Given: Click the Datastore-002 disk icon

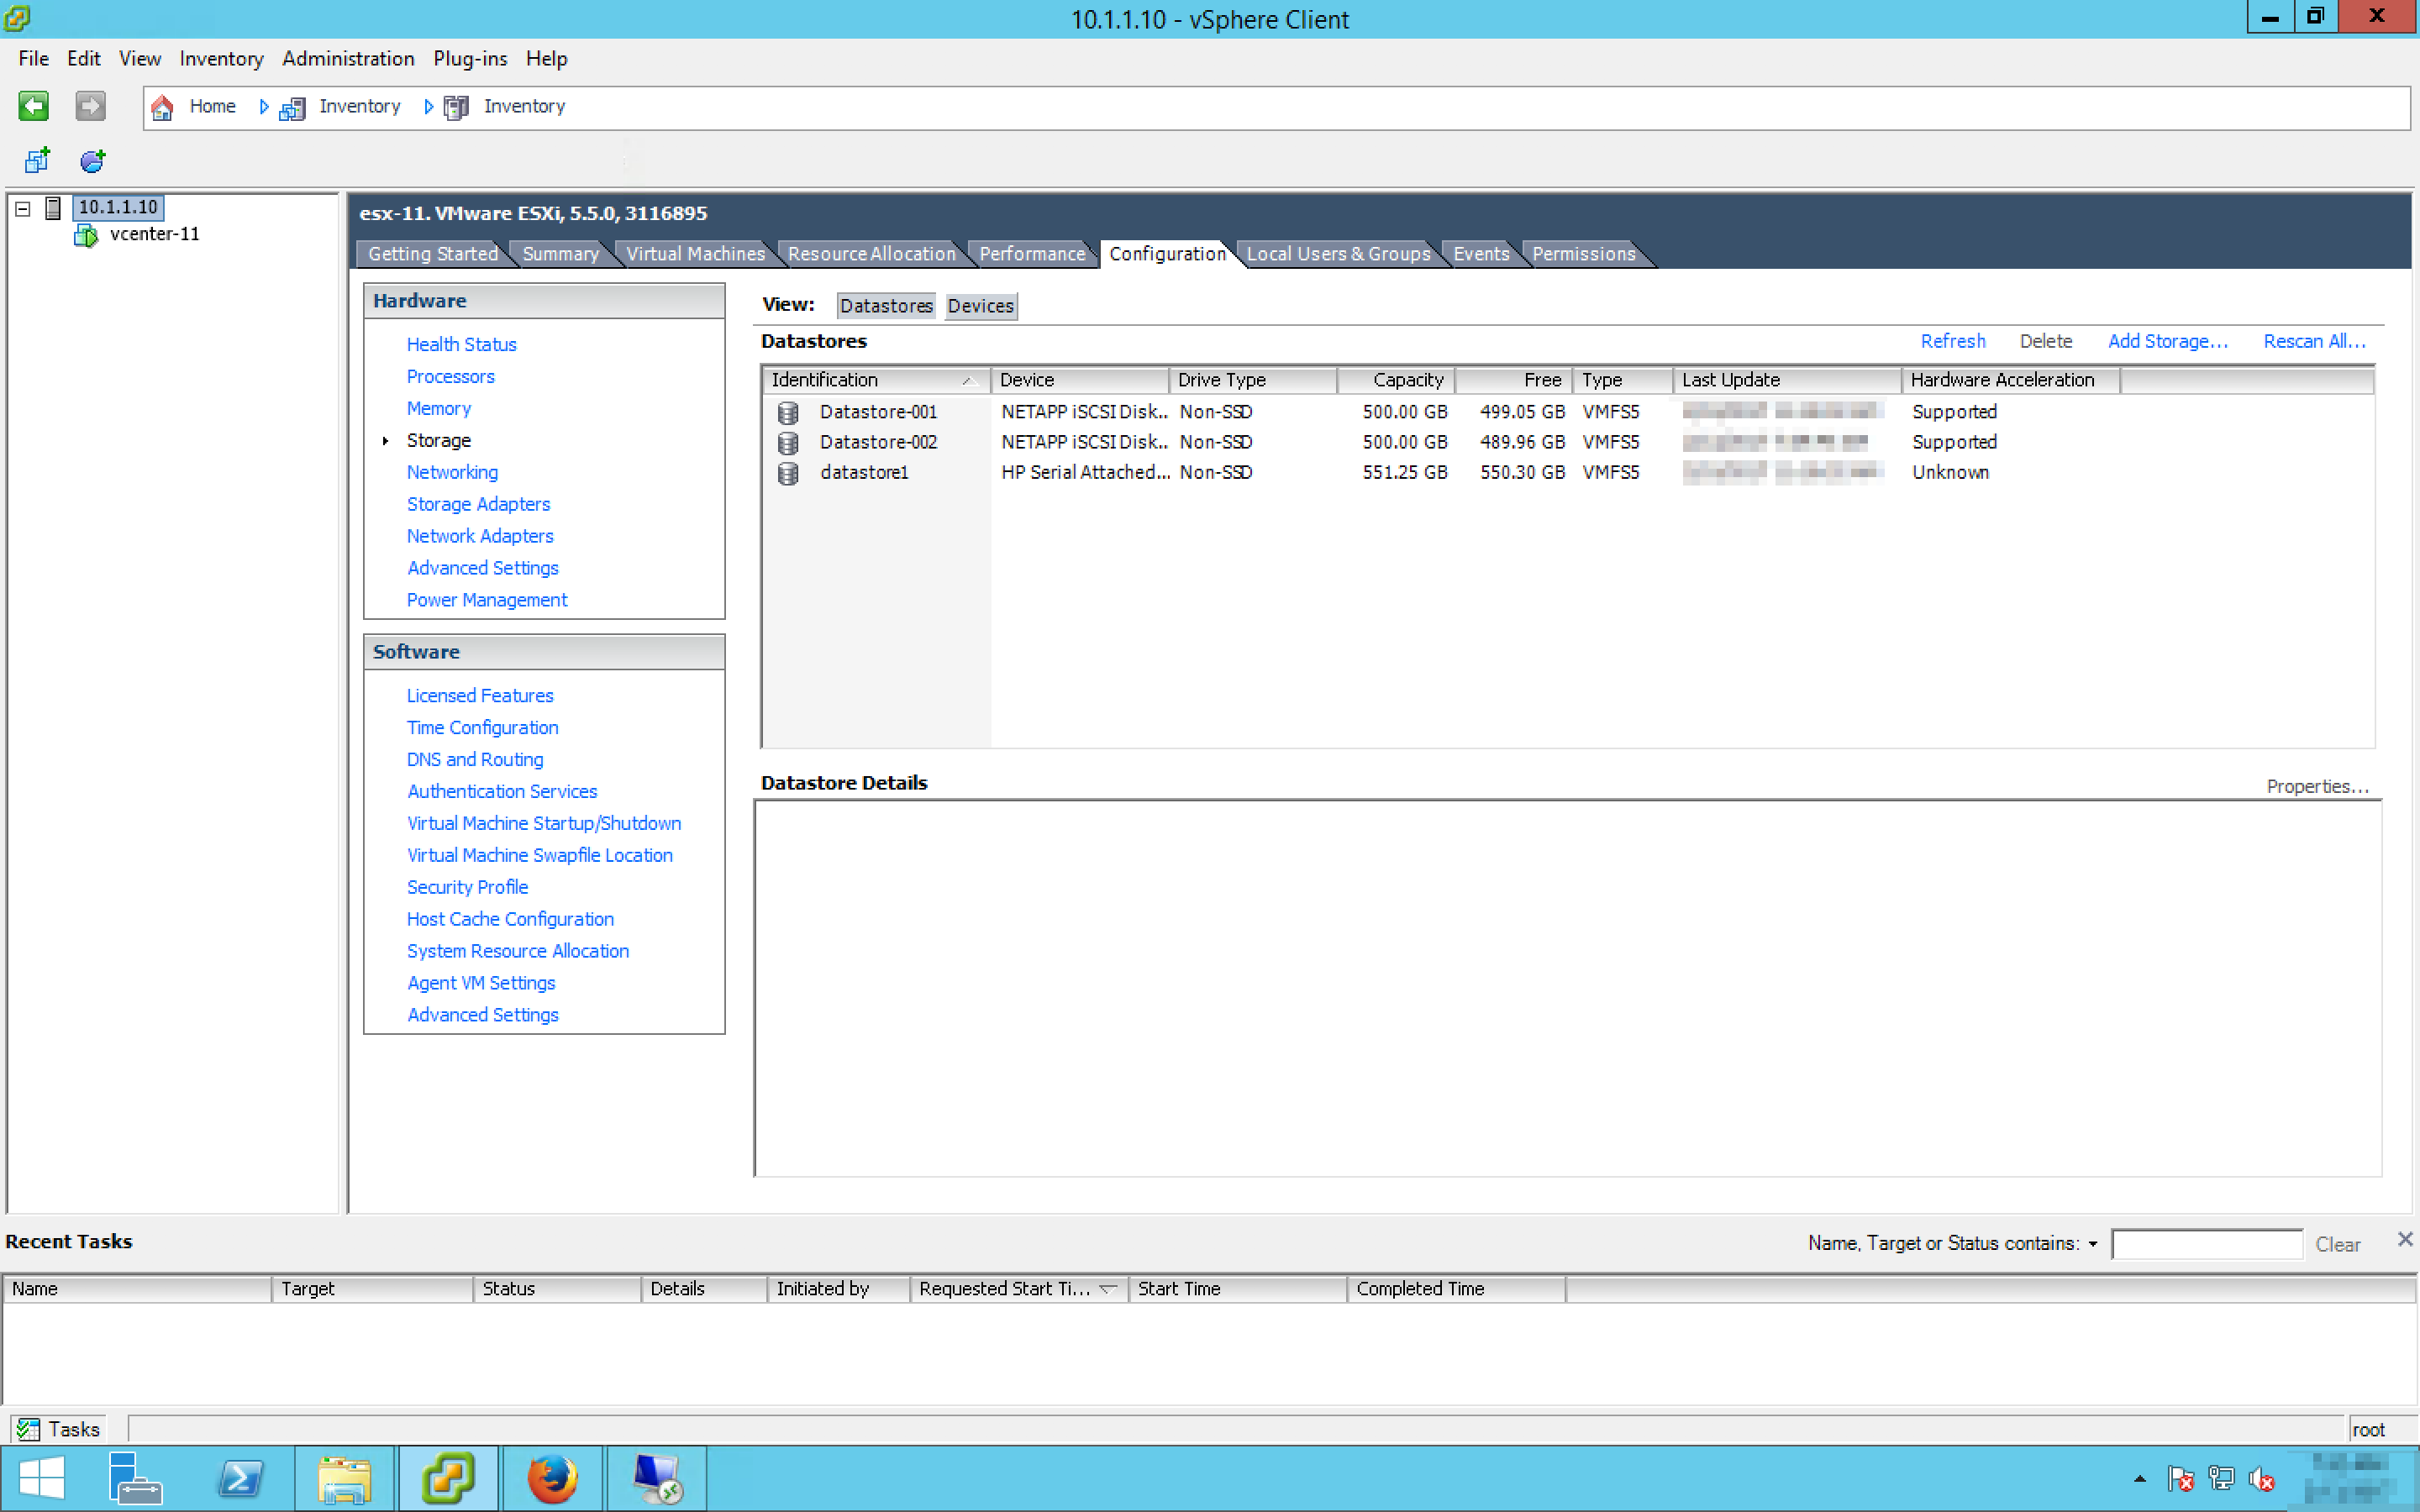Looking at the screenshot, I should click(788, 442).
